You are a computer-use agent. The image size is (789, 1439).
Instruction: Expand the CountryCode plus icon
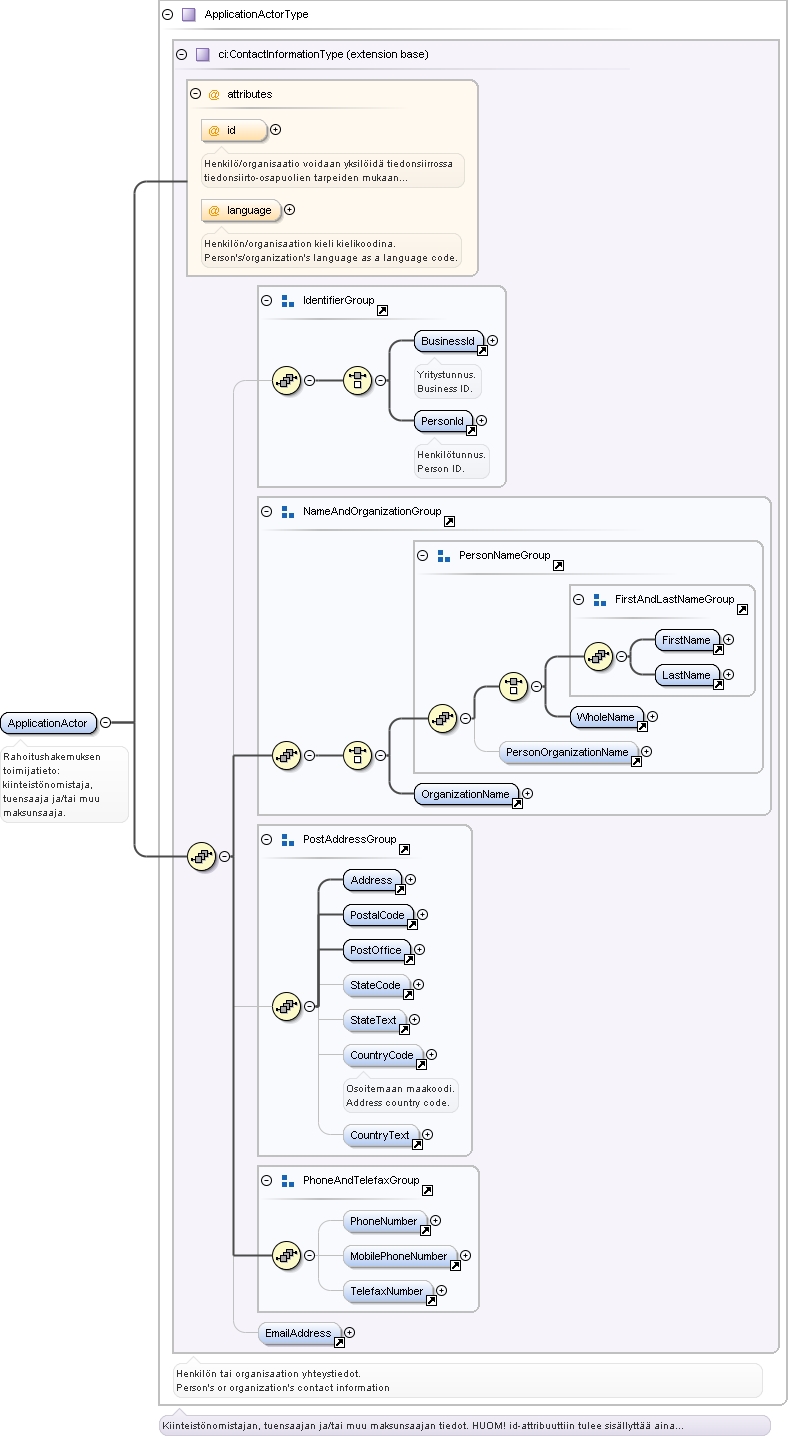[433, 1055]
